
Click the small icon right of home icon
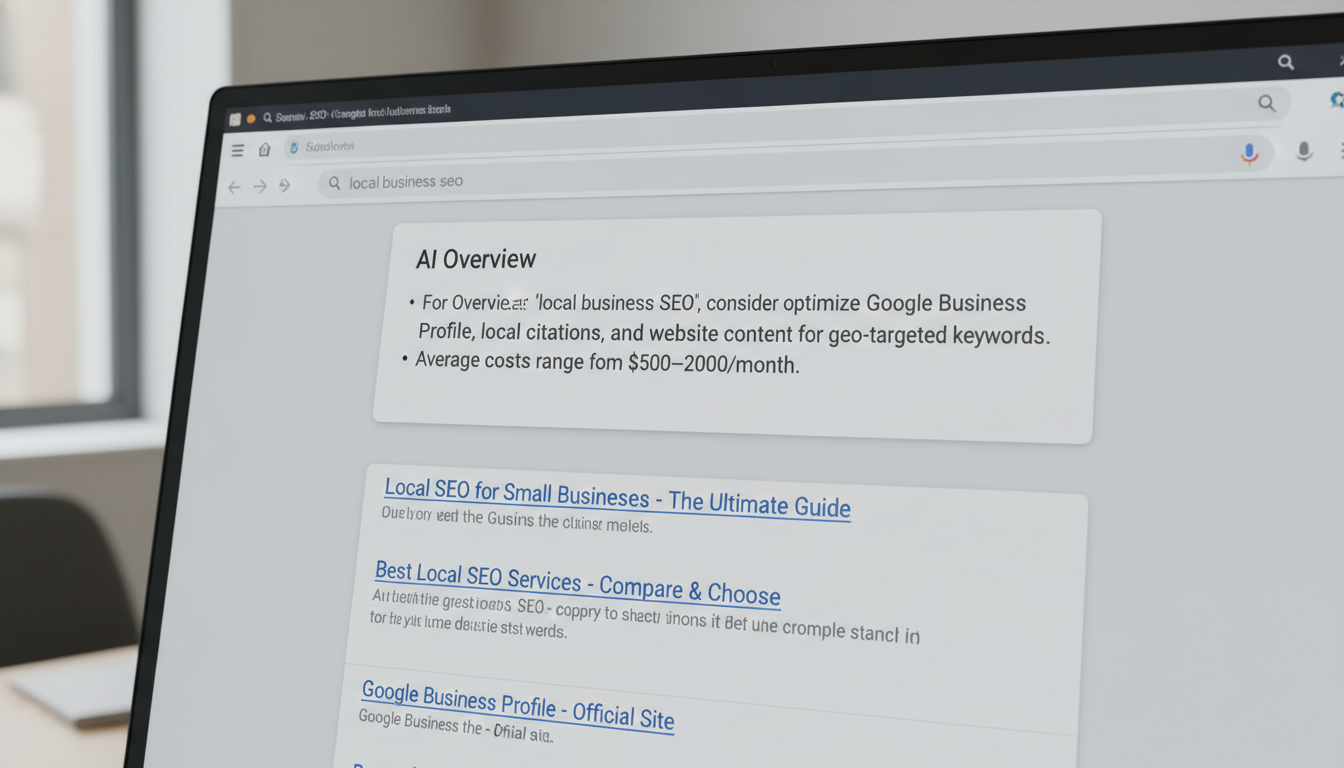293,148
